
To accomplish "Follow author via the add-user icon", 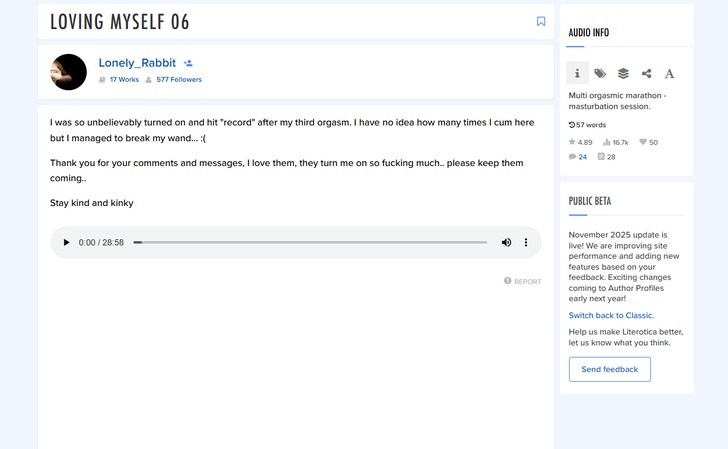I will pyautogui.click(x=188, y=63).
